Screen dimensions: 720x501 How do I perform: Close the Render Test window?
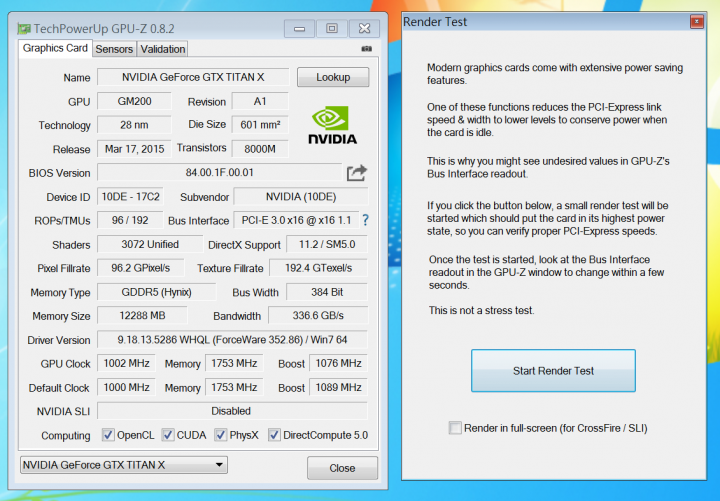697,22
